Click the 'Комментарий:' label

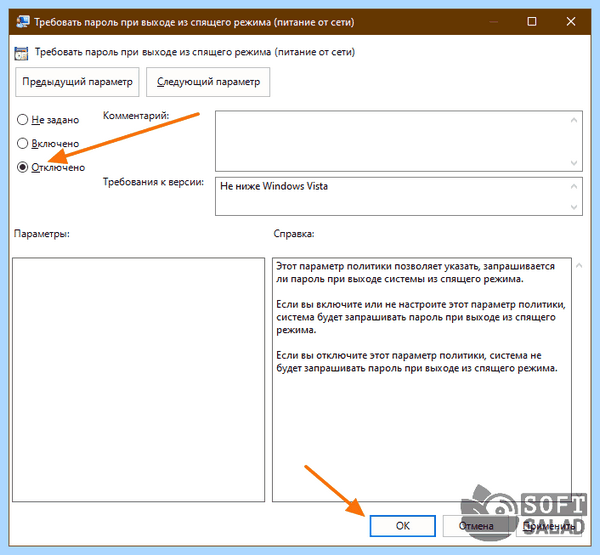click(136, 116)
